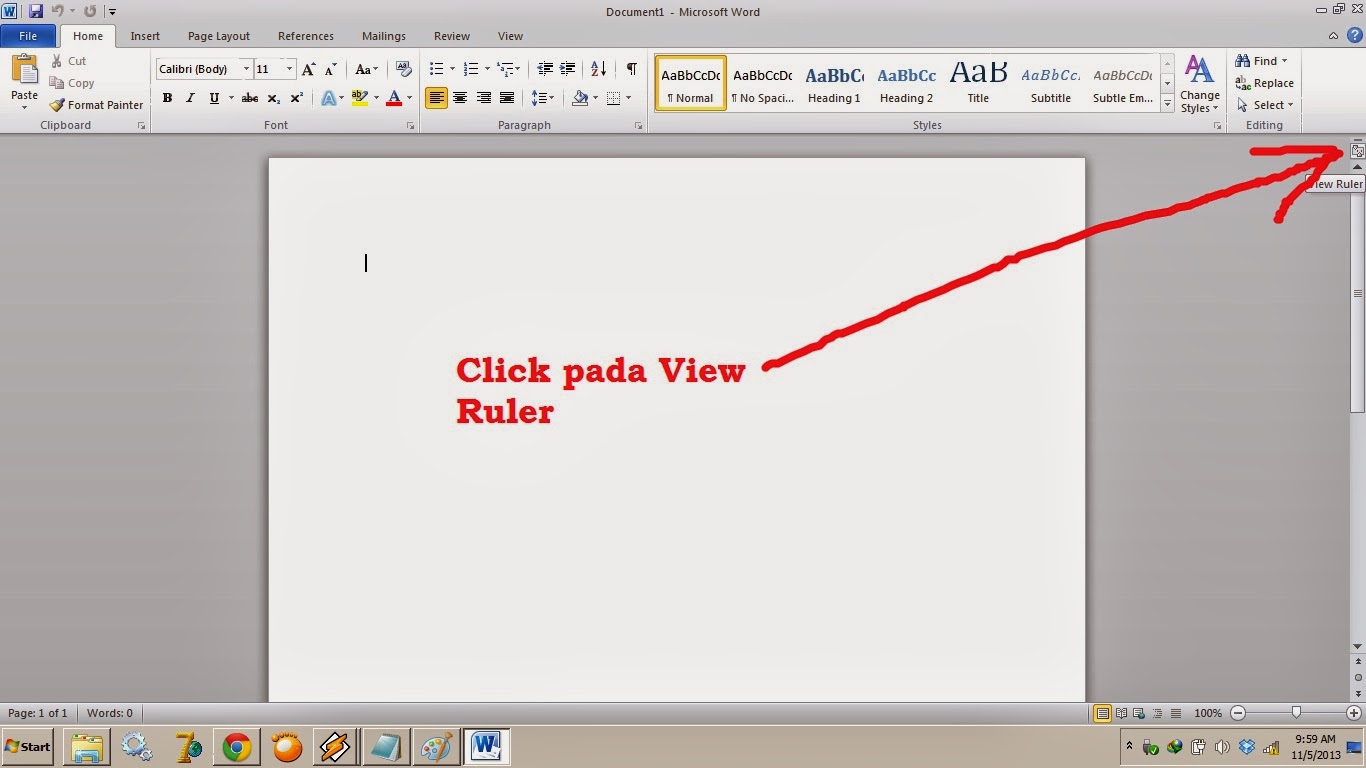Click the Show/Hide paragraph marks icon
The height and width of the screenshot is (768, 1366).
(630, 69)
